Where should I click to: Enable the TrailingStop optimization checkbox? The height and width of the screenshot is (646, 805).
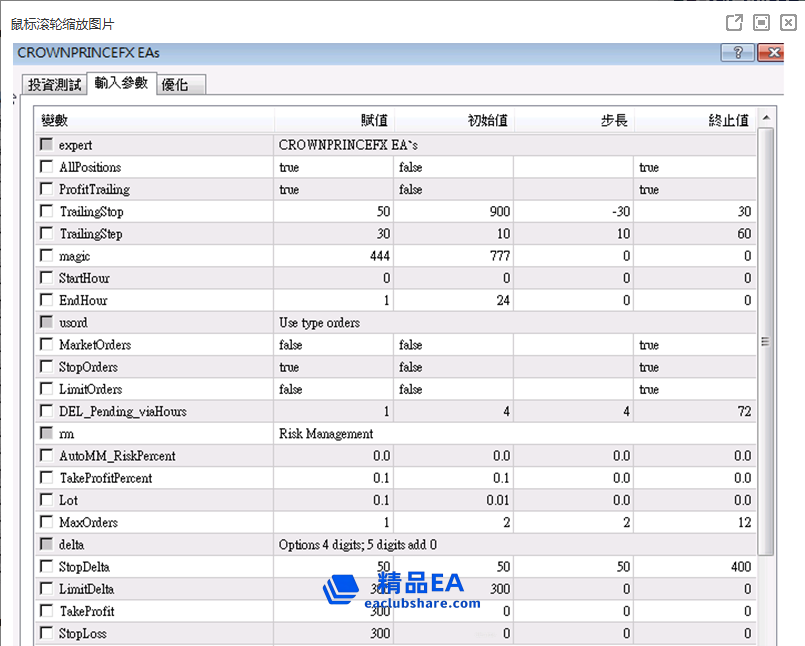[x=46, y=211]
